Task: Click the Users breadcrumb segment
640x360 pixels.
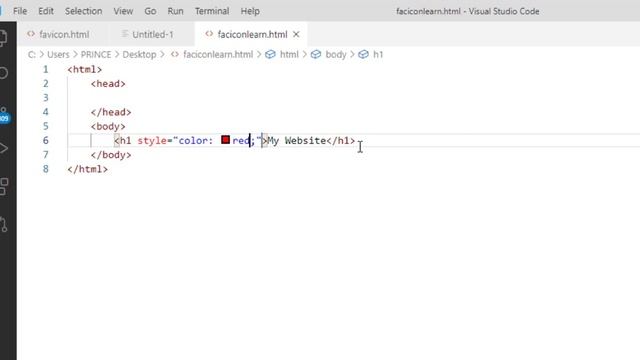Action: [x=58, y=54]
